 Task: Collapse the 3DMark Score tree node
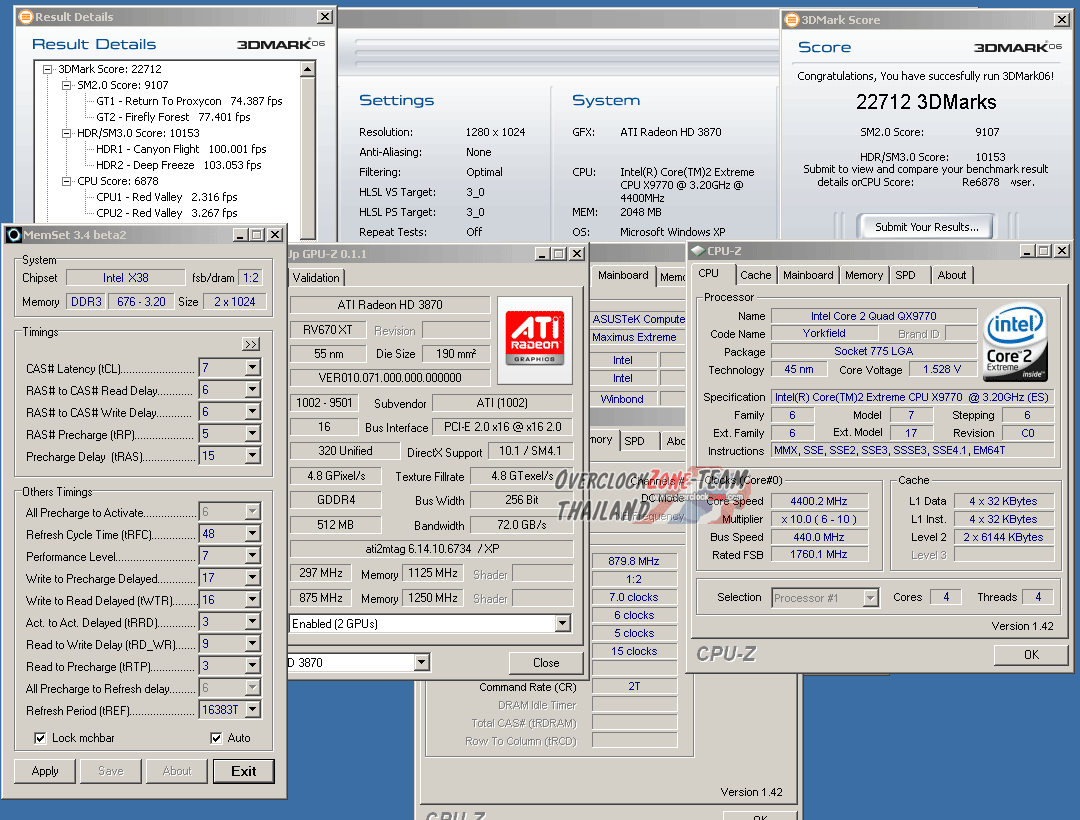tap(48, 70)
